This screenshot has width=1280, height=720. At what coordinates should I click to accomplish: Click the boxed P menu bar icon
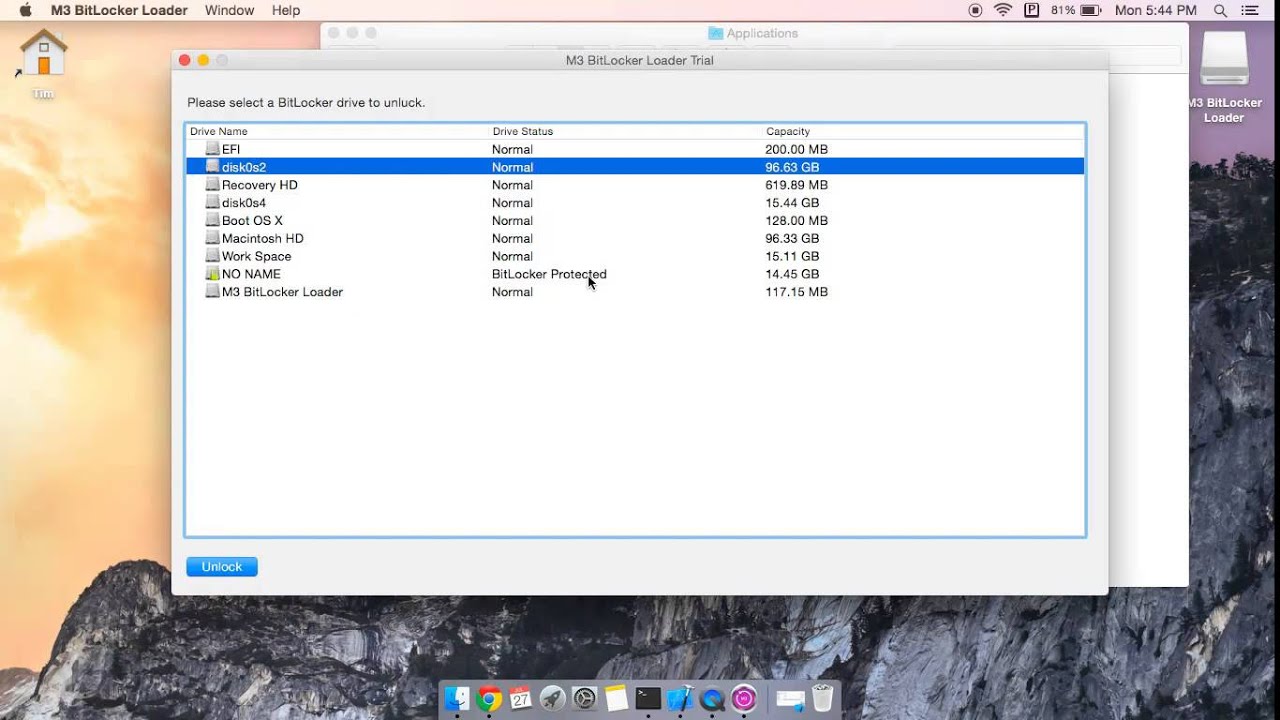point(1032,10)
